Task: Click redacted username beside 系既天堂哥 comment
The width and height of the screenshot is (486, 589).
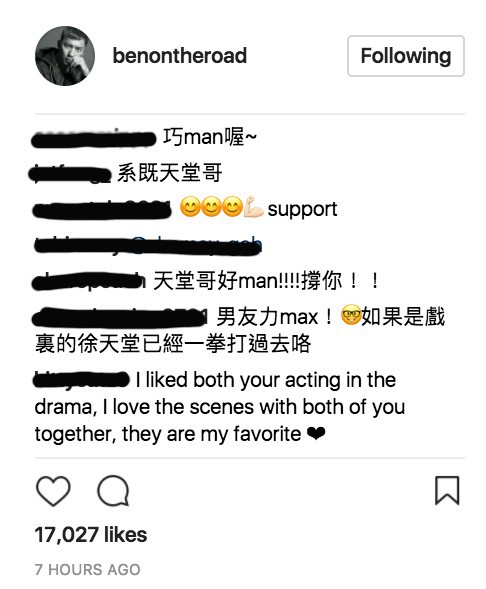Action: [x=71, y=175]
